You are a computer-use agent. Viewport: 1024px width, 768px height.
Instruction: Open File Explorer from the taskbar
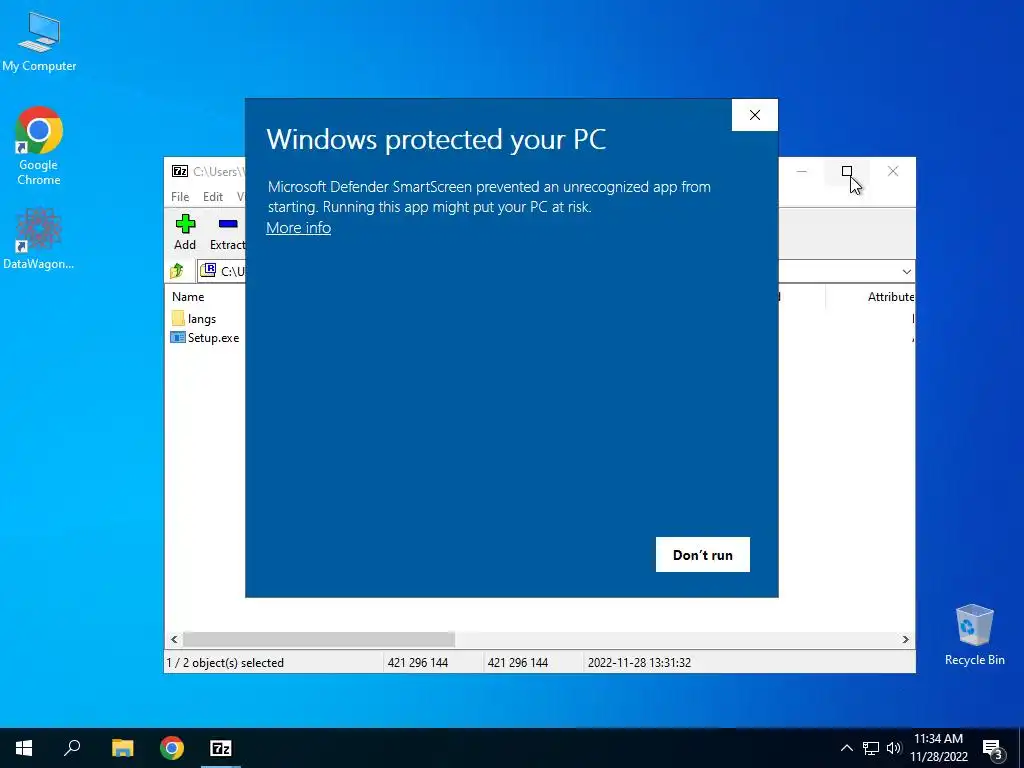pyautogui.click(x=122, y=748)
